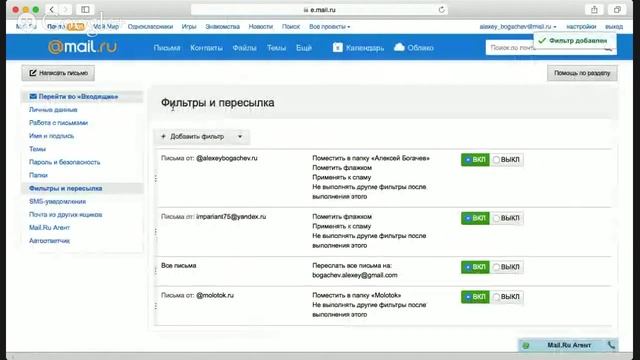Viewport: 640px width, 360px height.
Task: Enable ВКЛ for impariant75@yandex.ru filter
Action: 475,218
